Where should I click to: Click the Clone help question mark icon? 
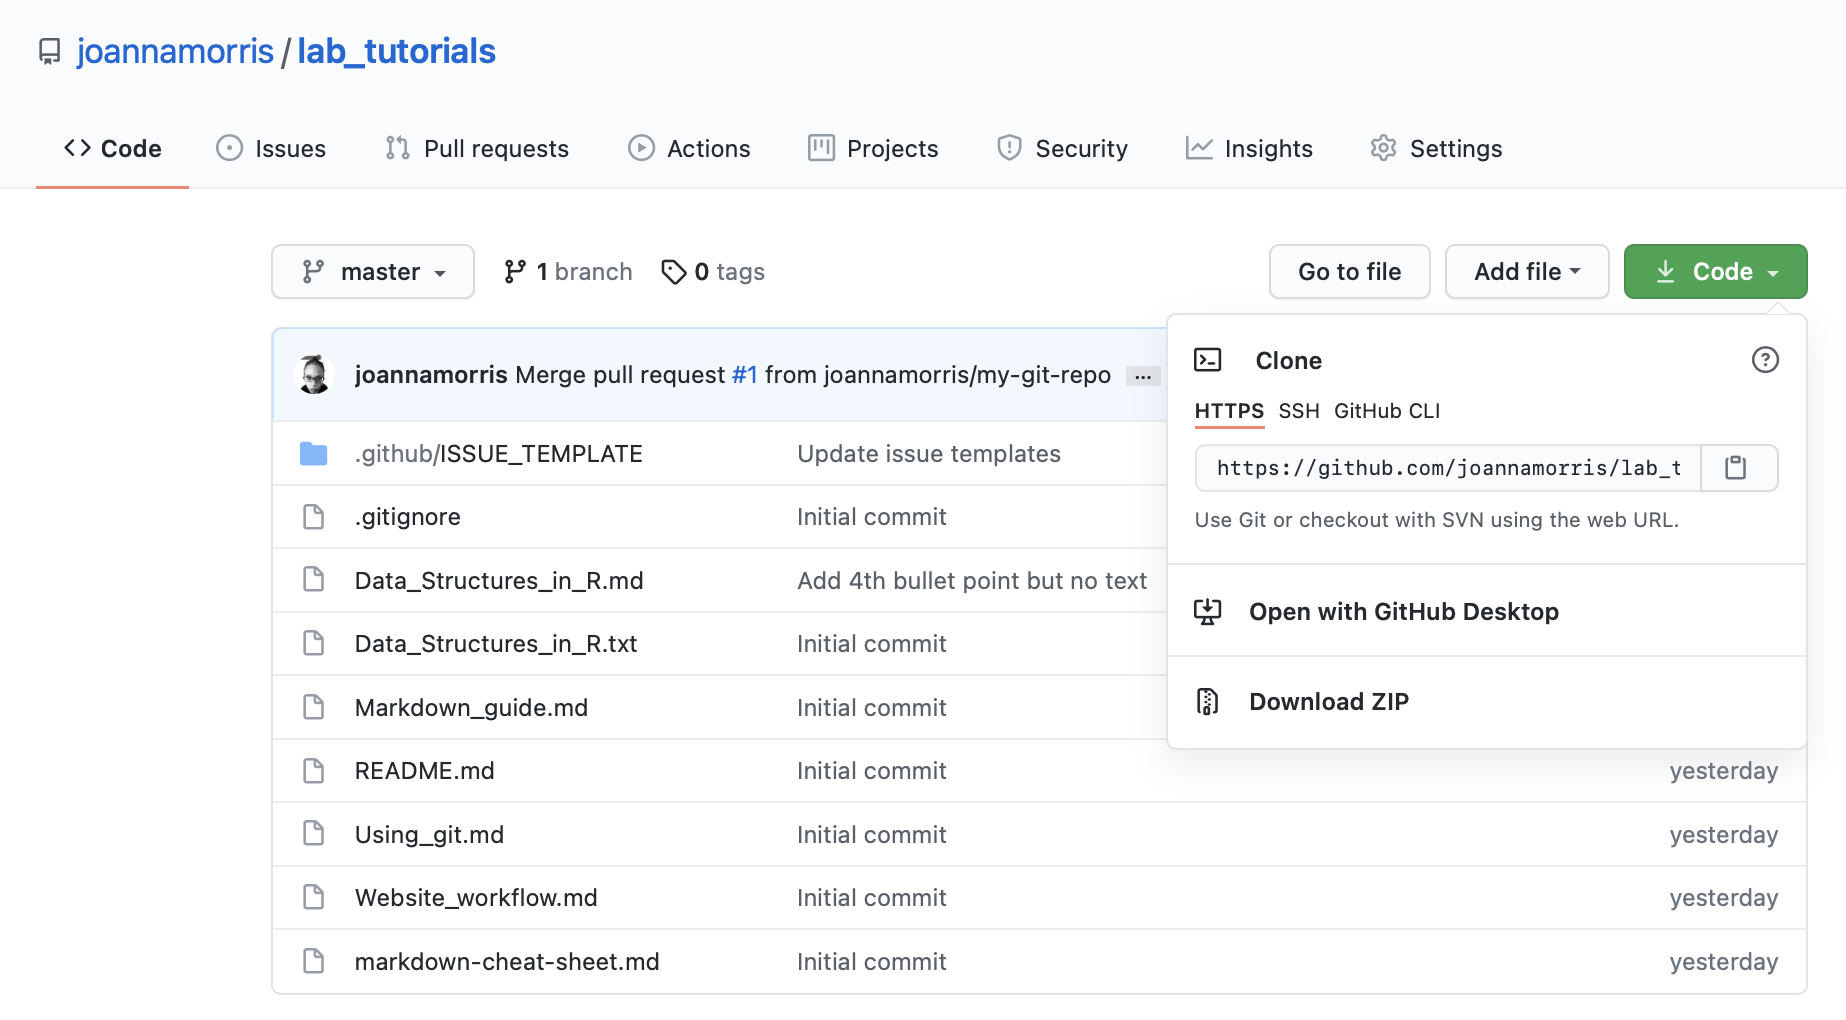click(1765, 360)
